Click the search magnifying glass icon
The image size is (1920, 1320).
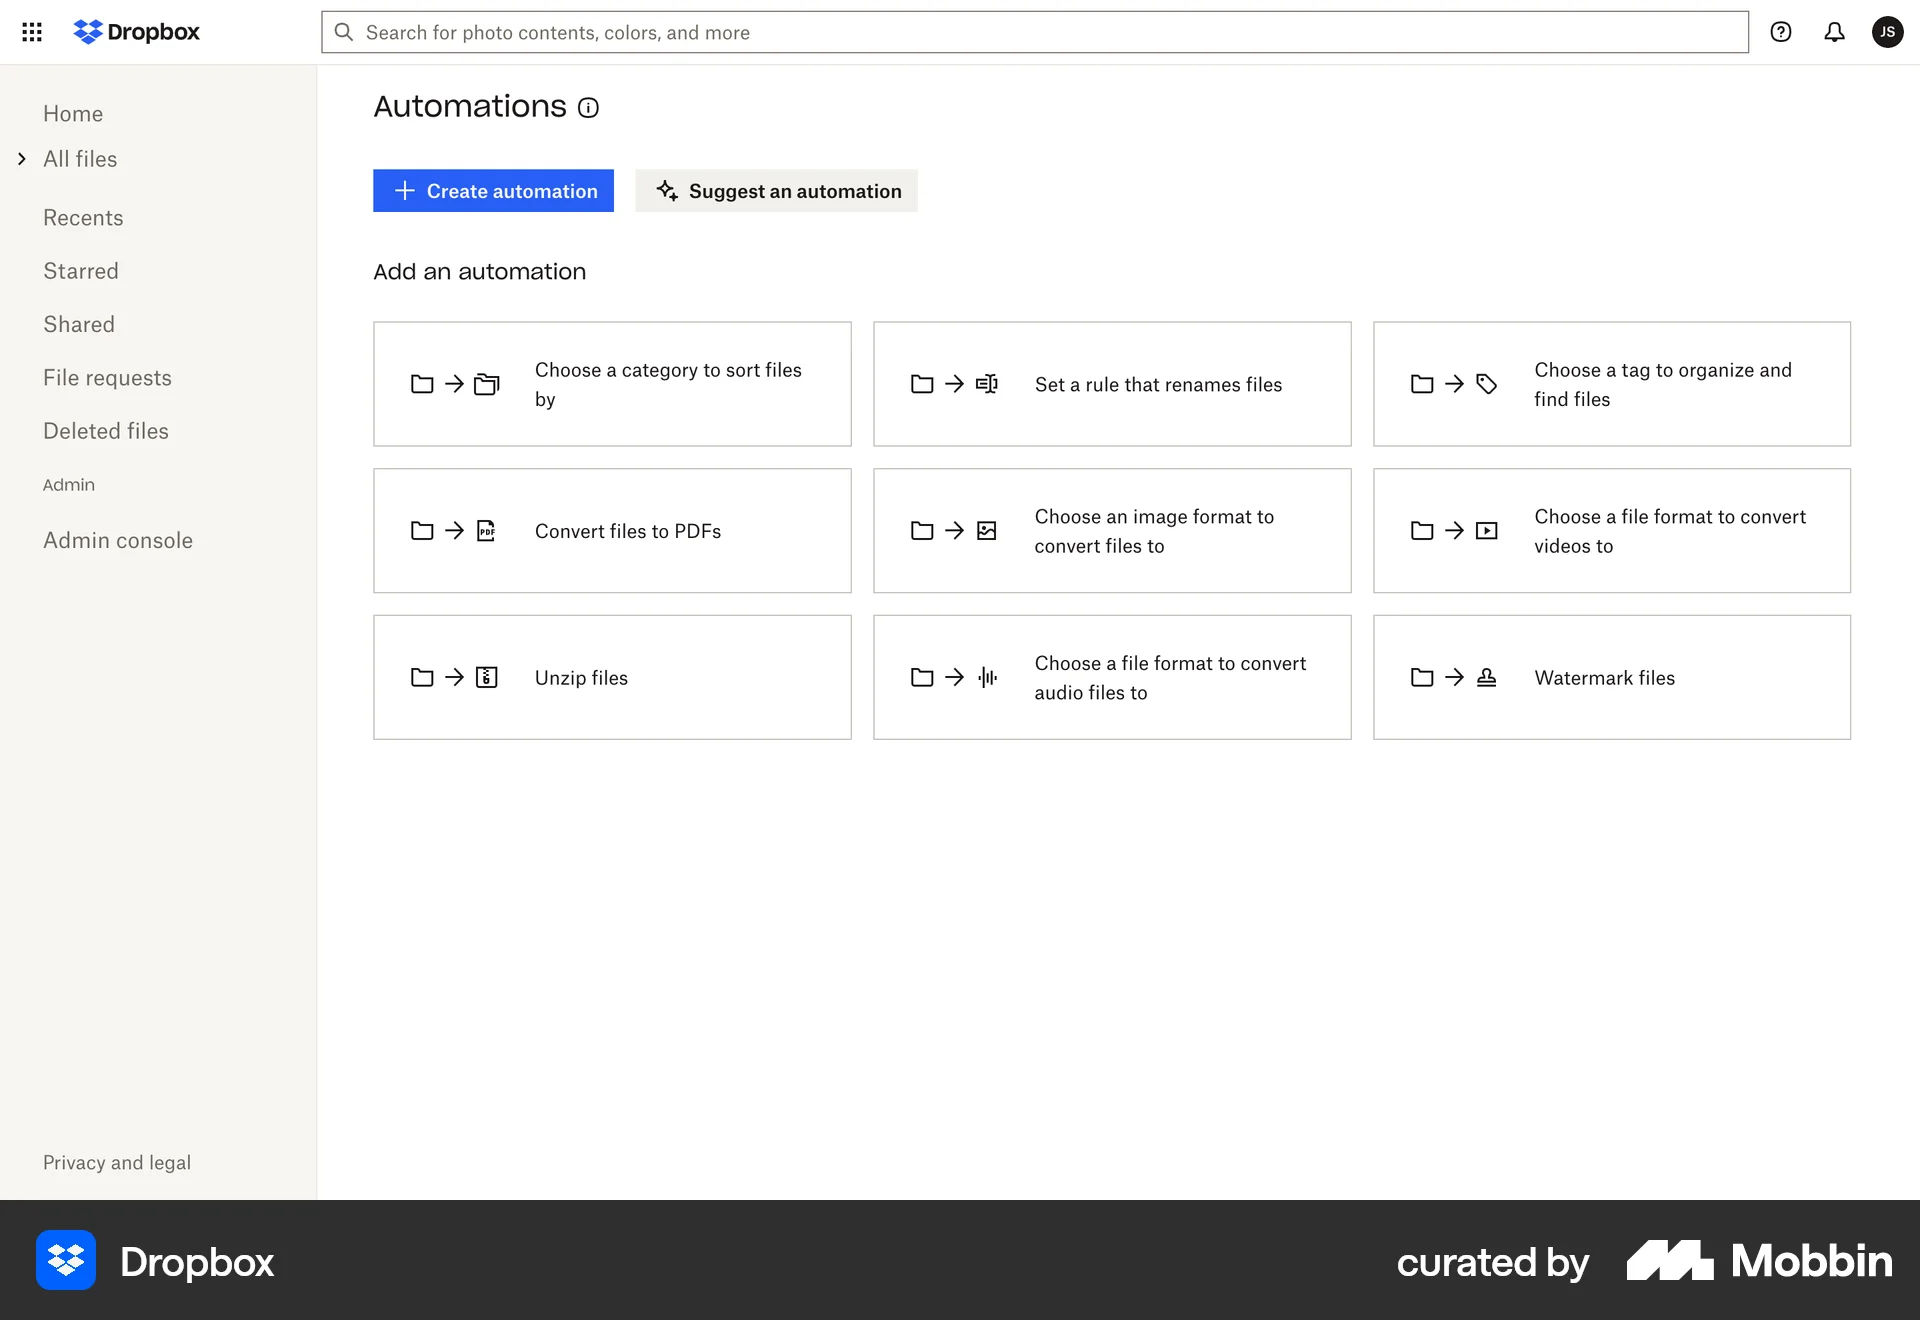tap(344, 32)
